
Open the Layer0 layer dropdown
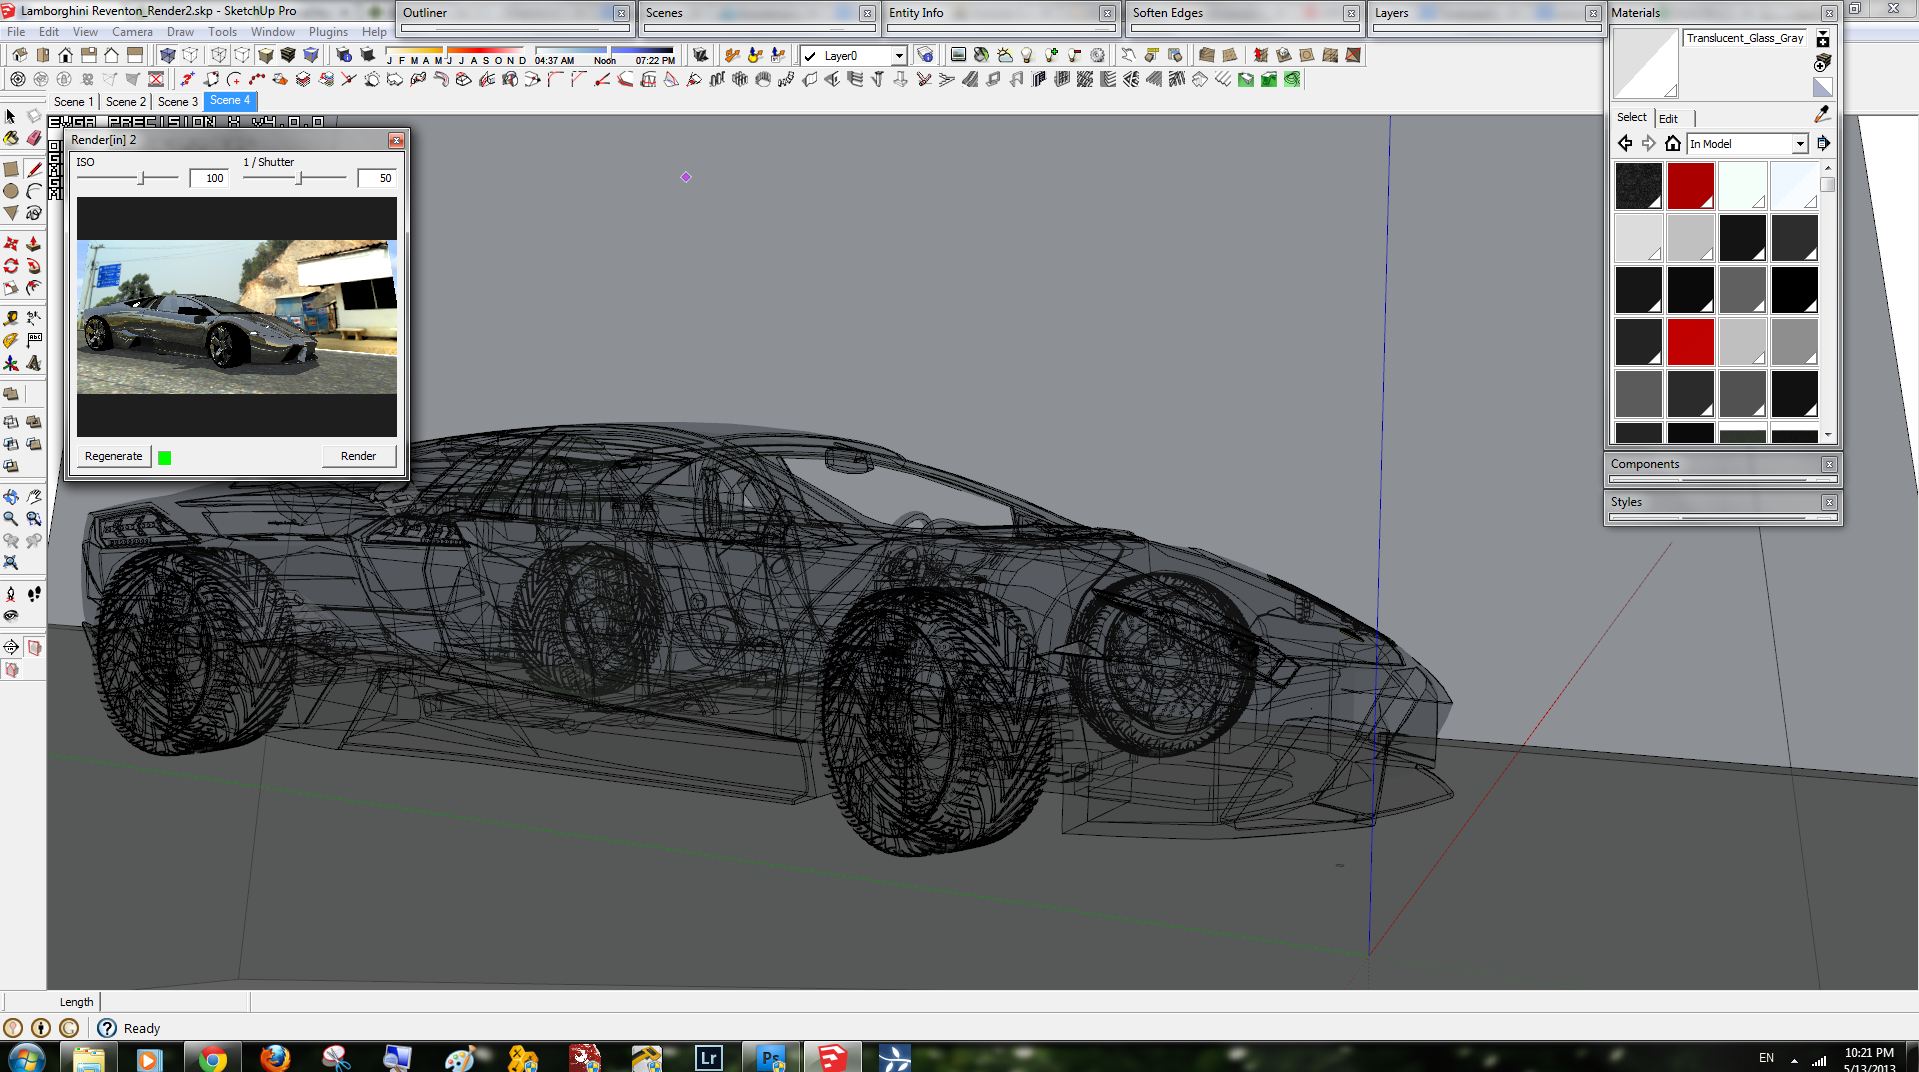(898, 56)
